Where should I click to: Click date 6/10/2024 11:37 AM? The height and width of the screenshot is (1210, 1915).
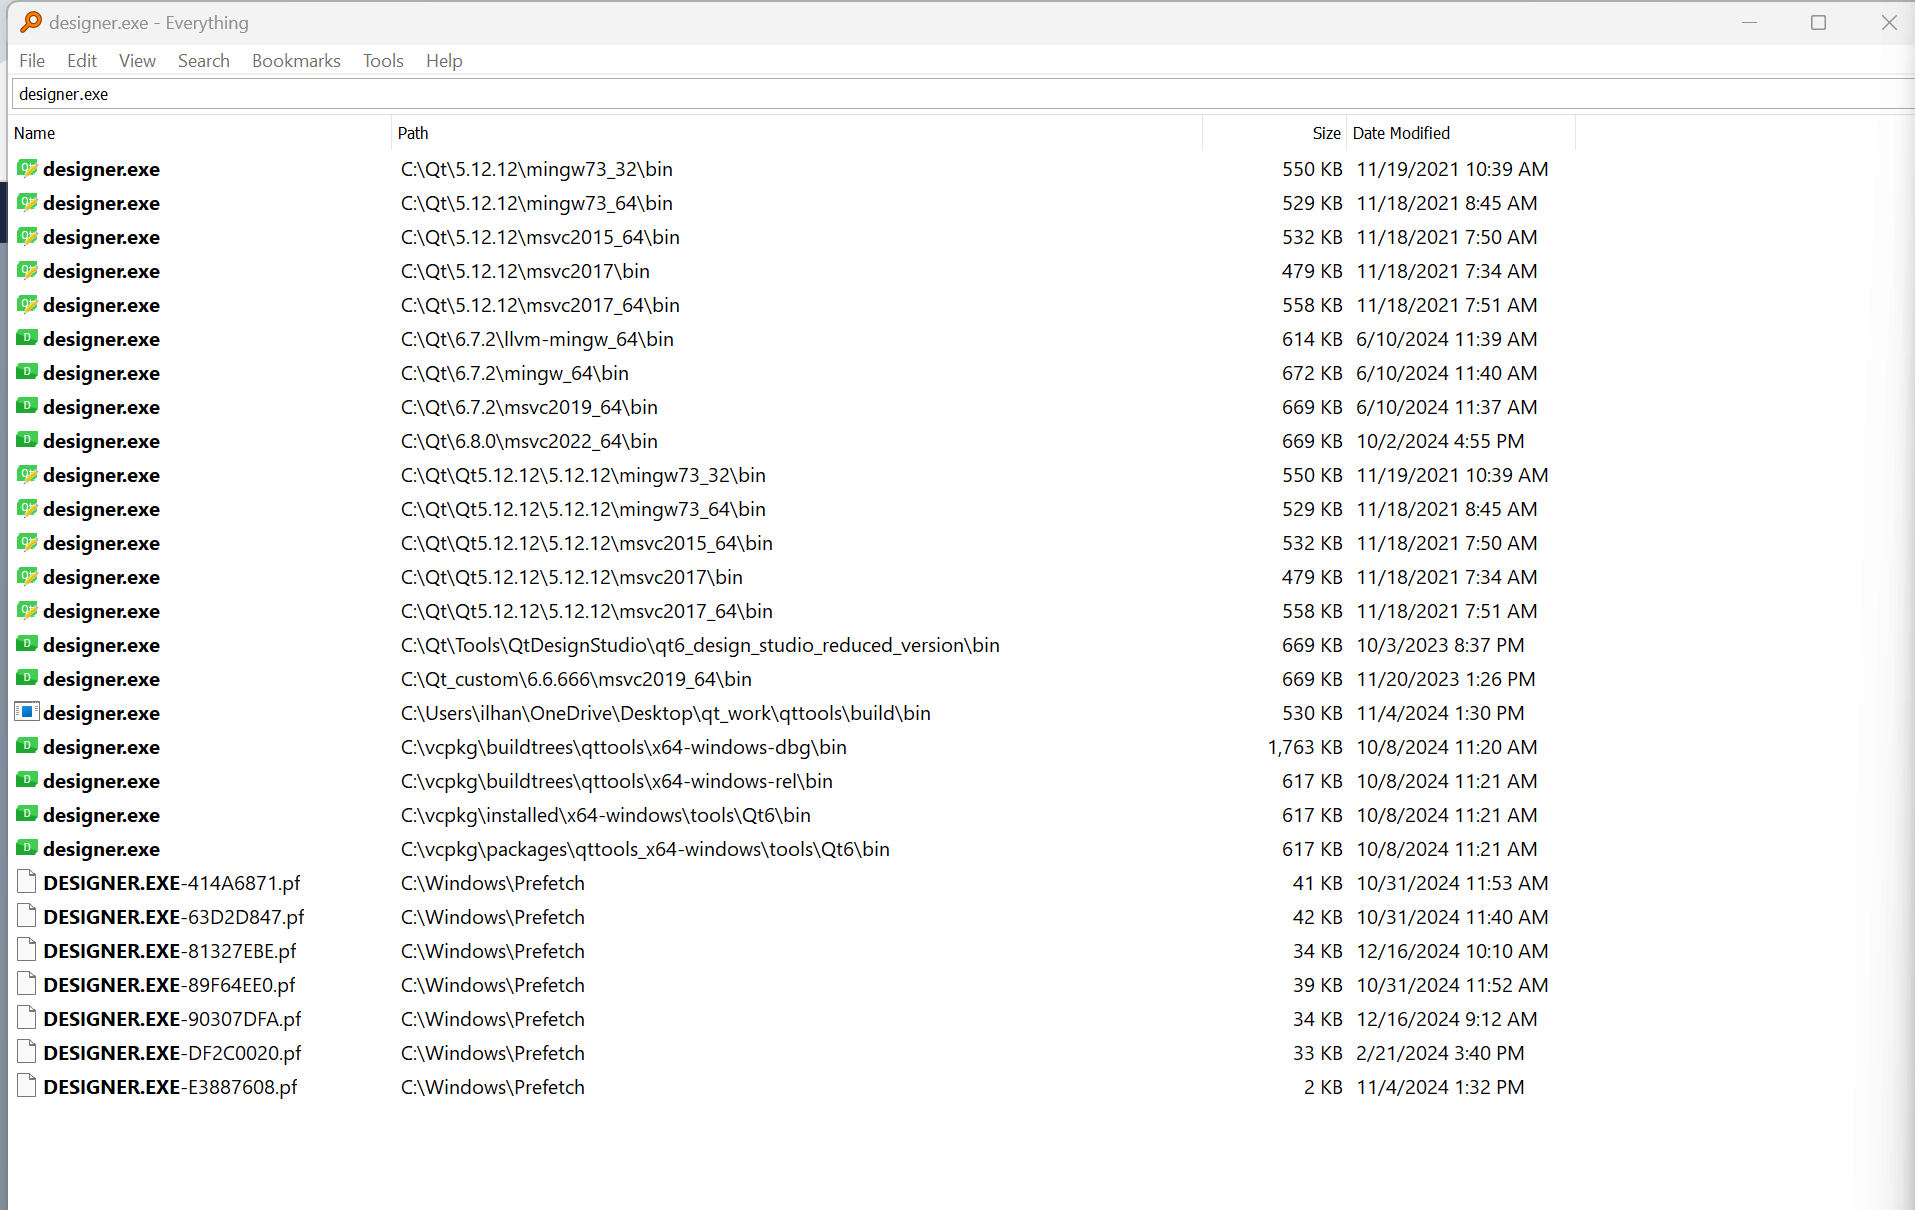point(1447,407)
